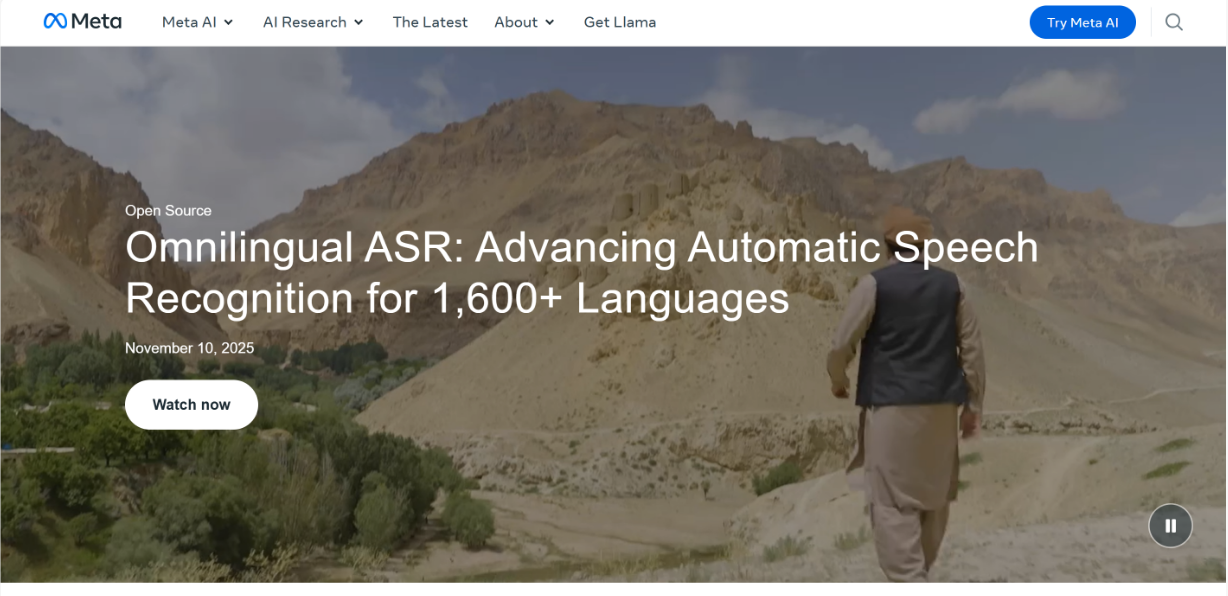Image resolution: width=1228 pixels, height=596 pixels.
Task: Click the Meta wordmark beside the logo
Action: tap(97, 21)
